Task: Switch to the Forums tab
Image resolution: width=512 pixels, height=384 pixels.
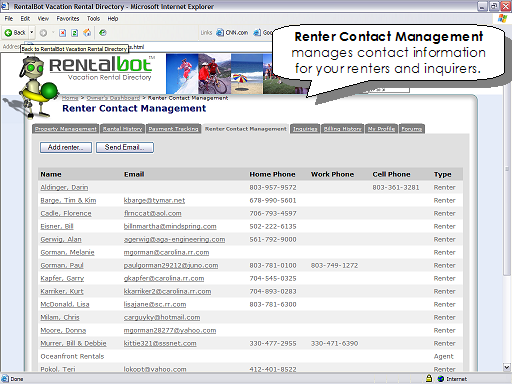Action: pos(412,129)
